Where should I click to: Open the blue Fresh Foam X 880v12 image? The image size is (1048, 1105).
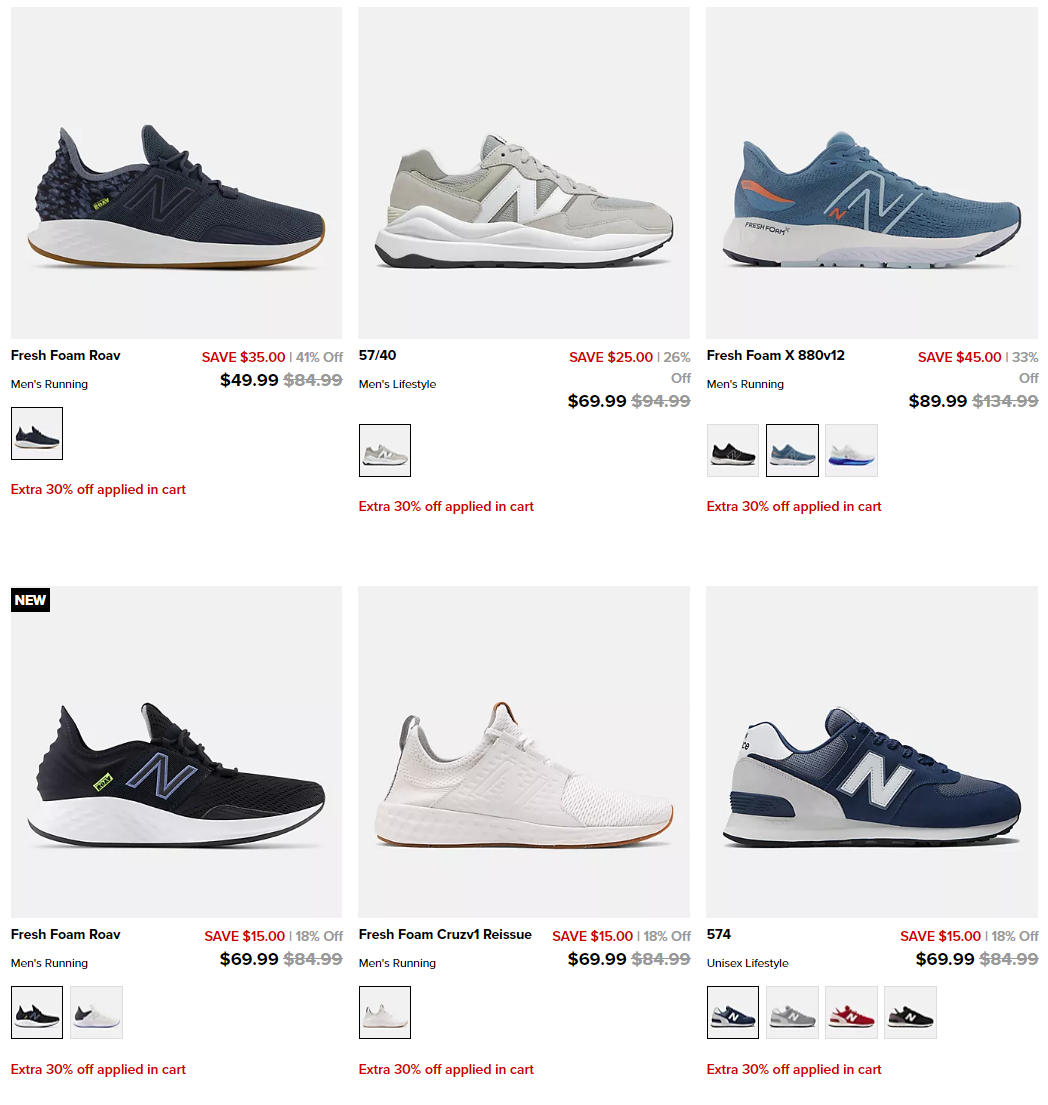click(872, 173)
